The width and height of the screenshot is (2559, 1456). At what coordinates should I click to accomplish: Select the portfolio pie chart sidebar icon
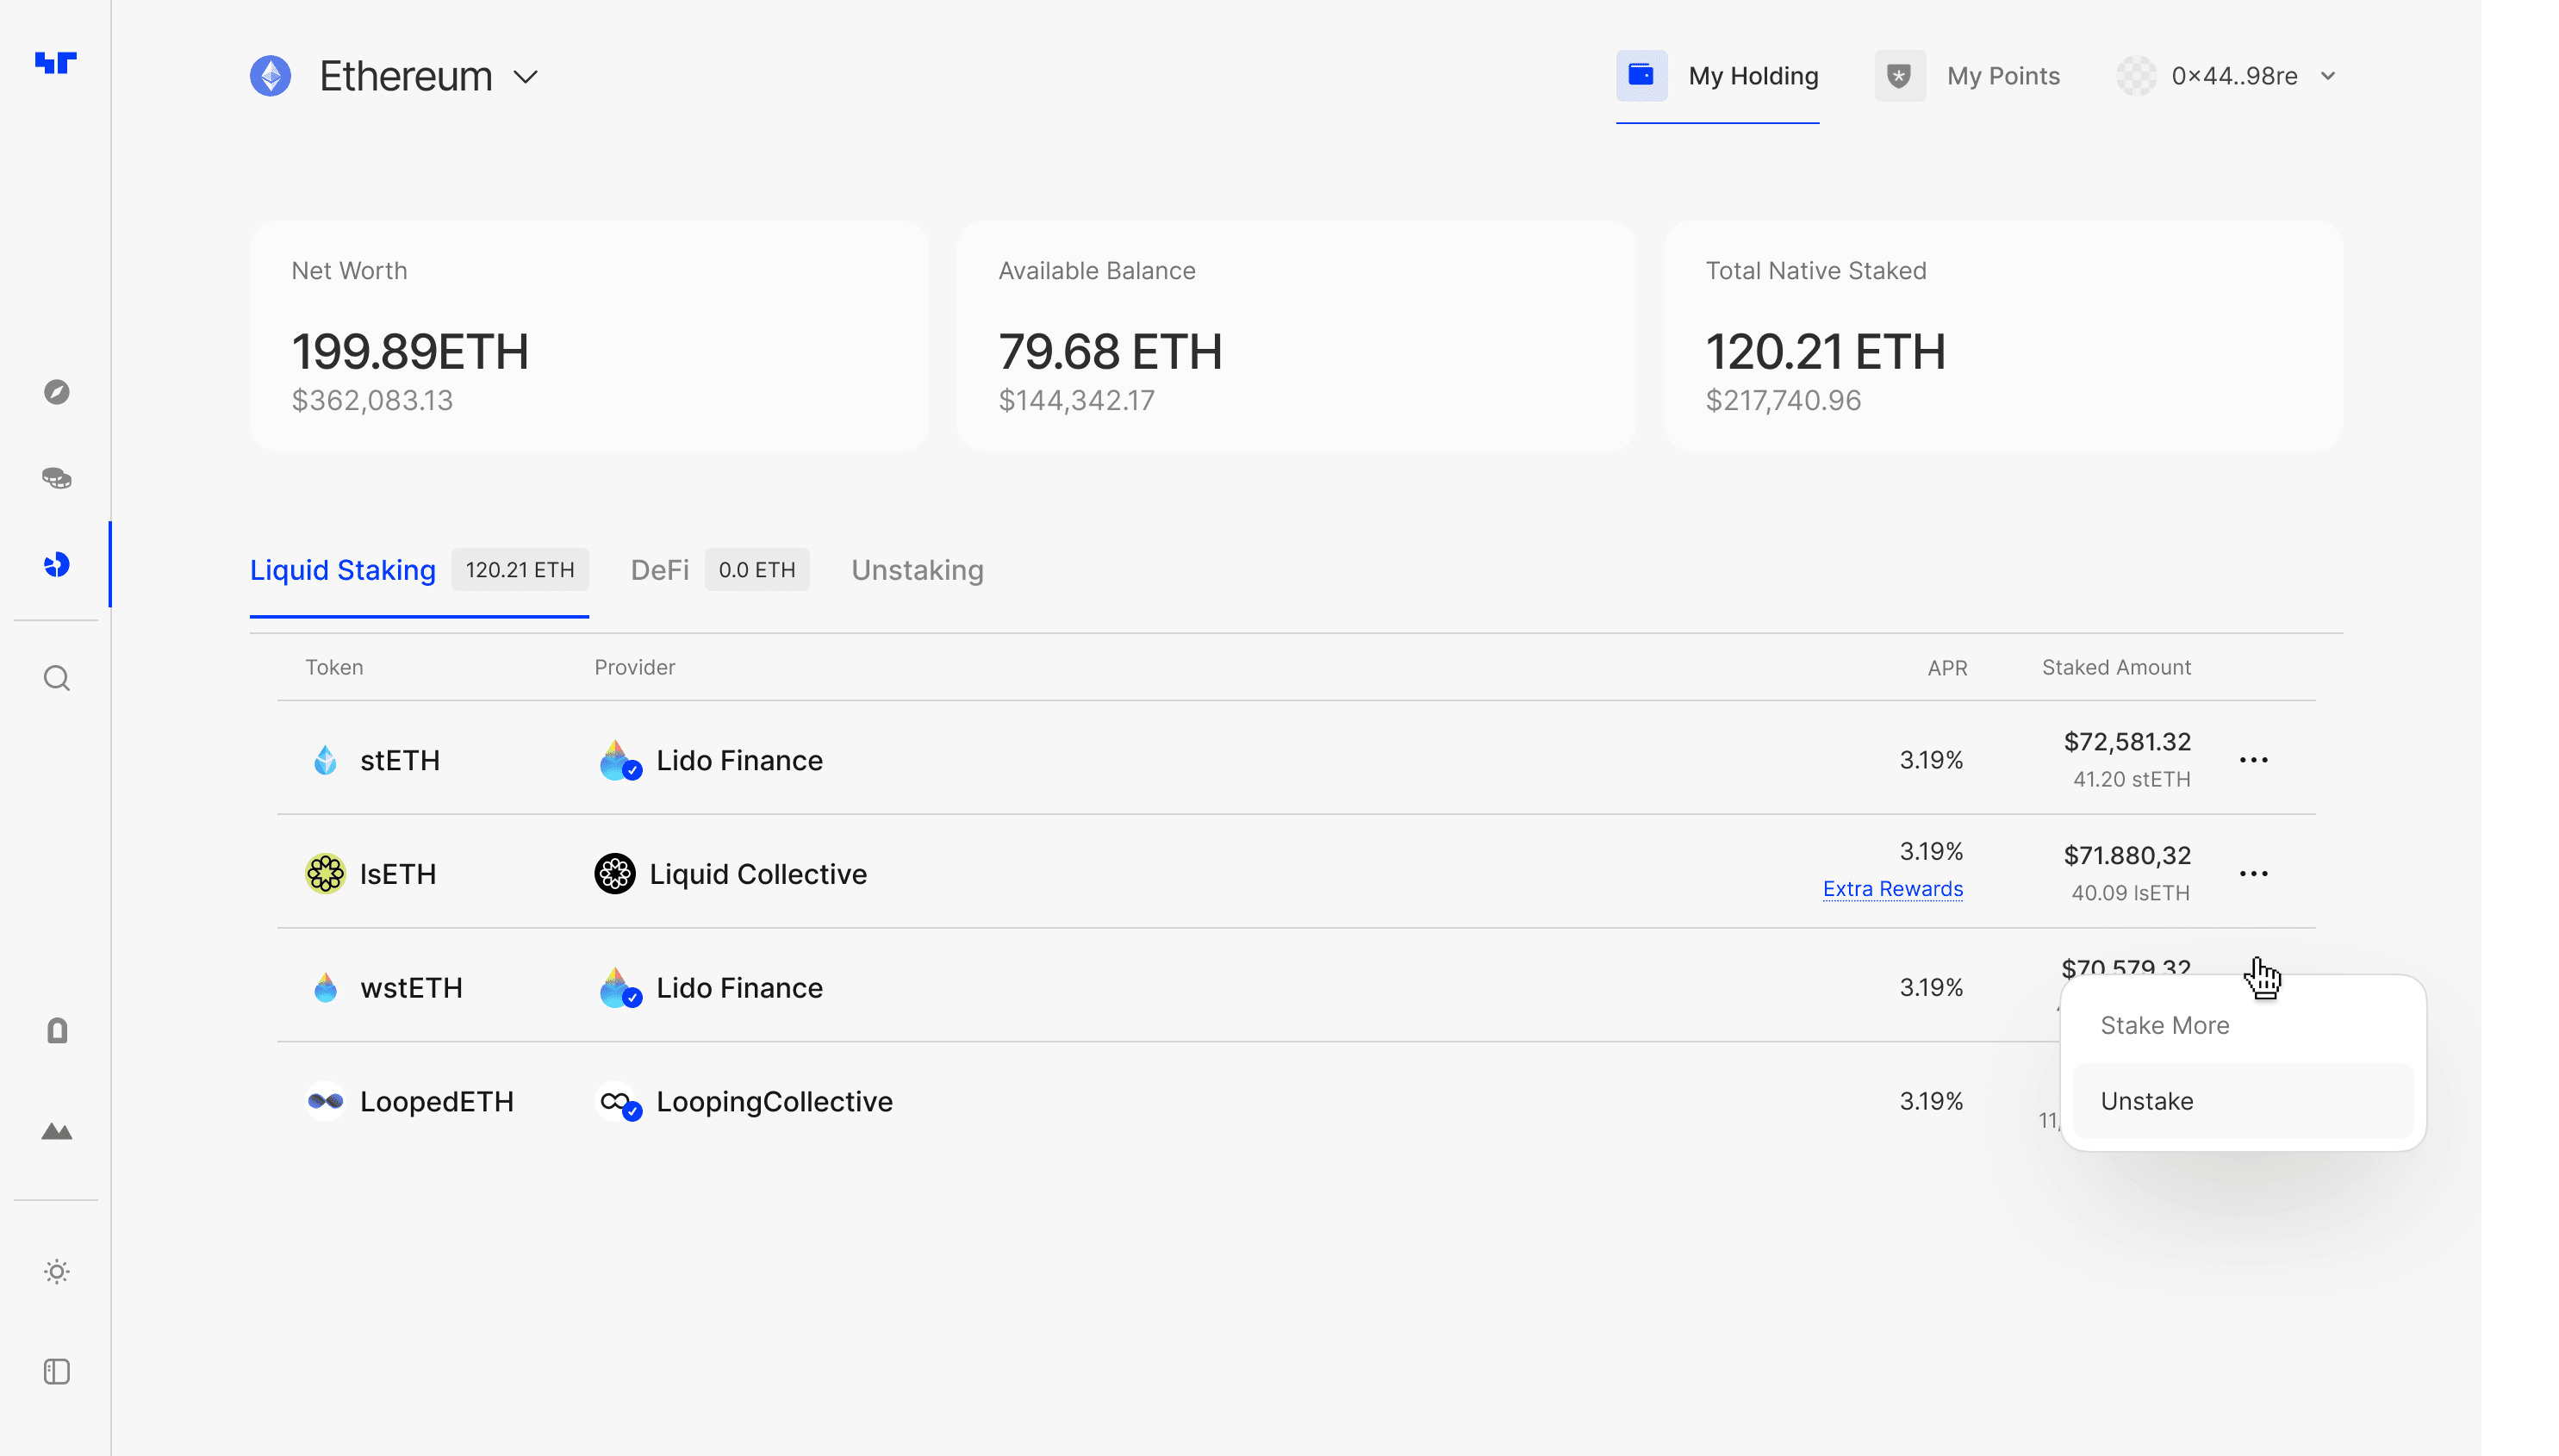(x=57, y=565)
